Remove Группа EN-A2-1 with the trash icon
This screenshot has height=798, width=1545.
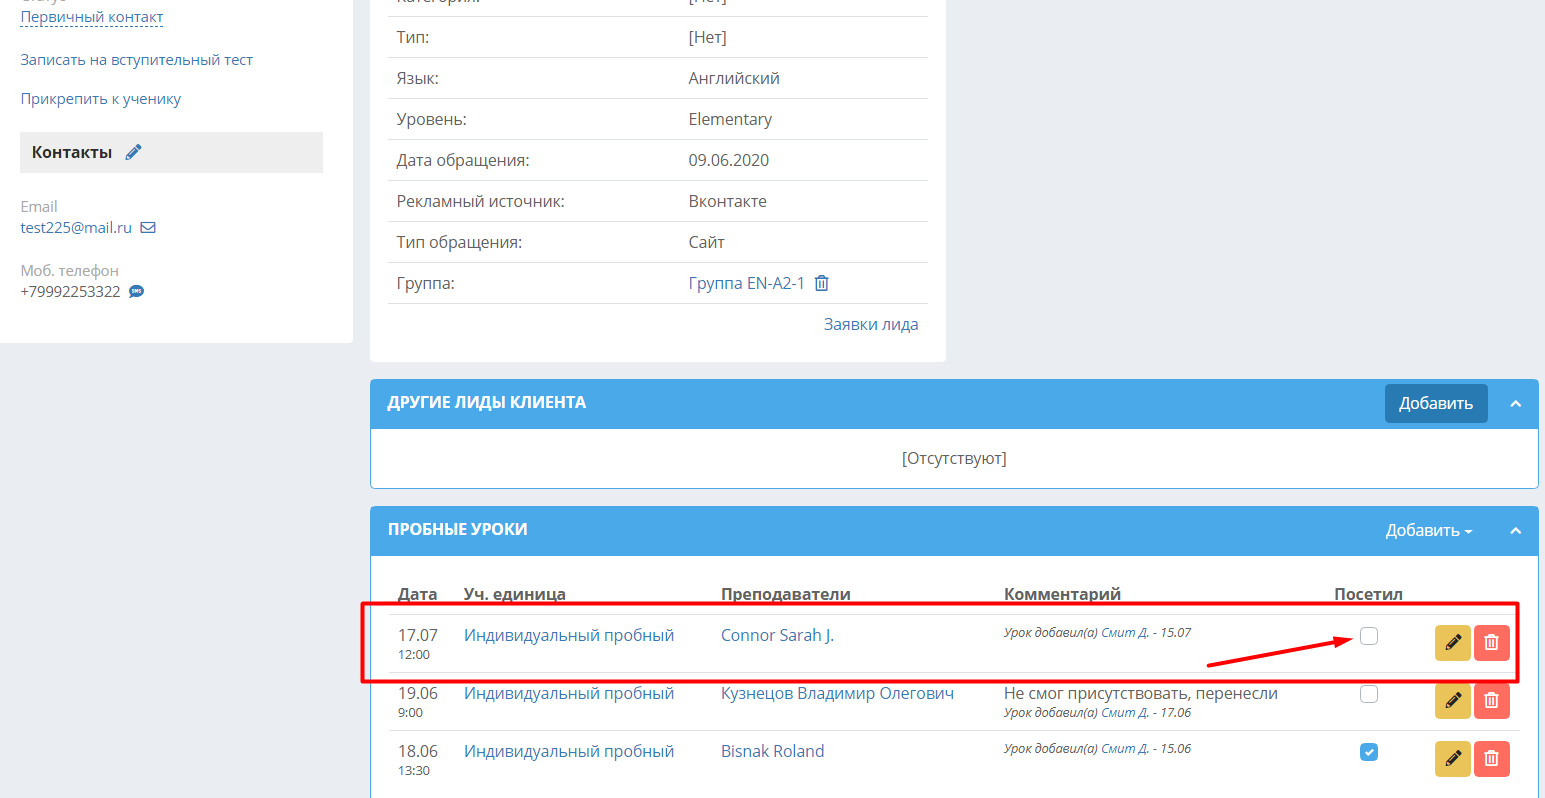822,283
